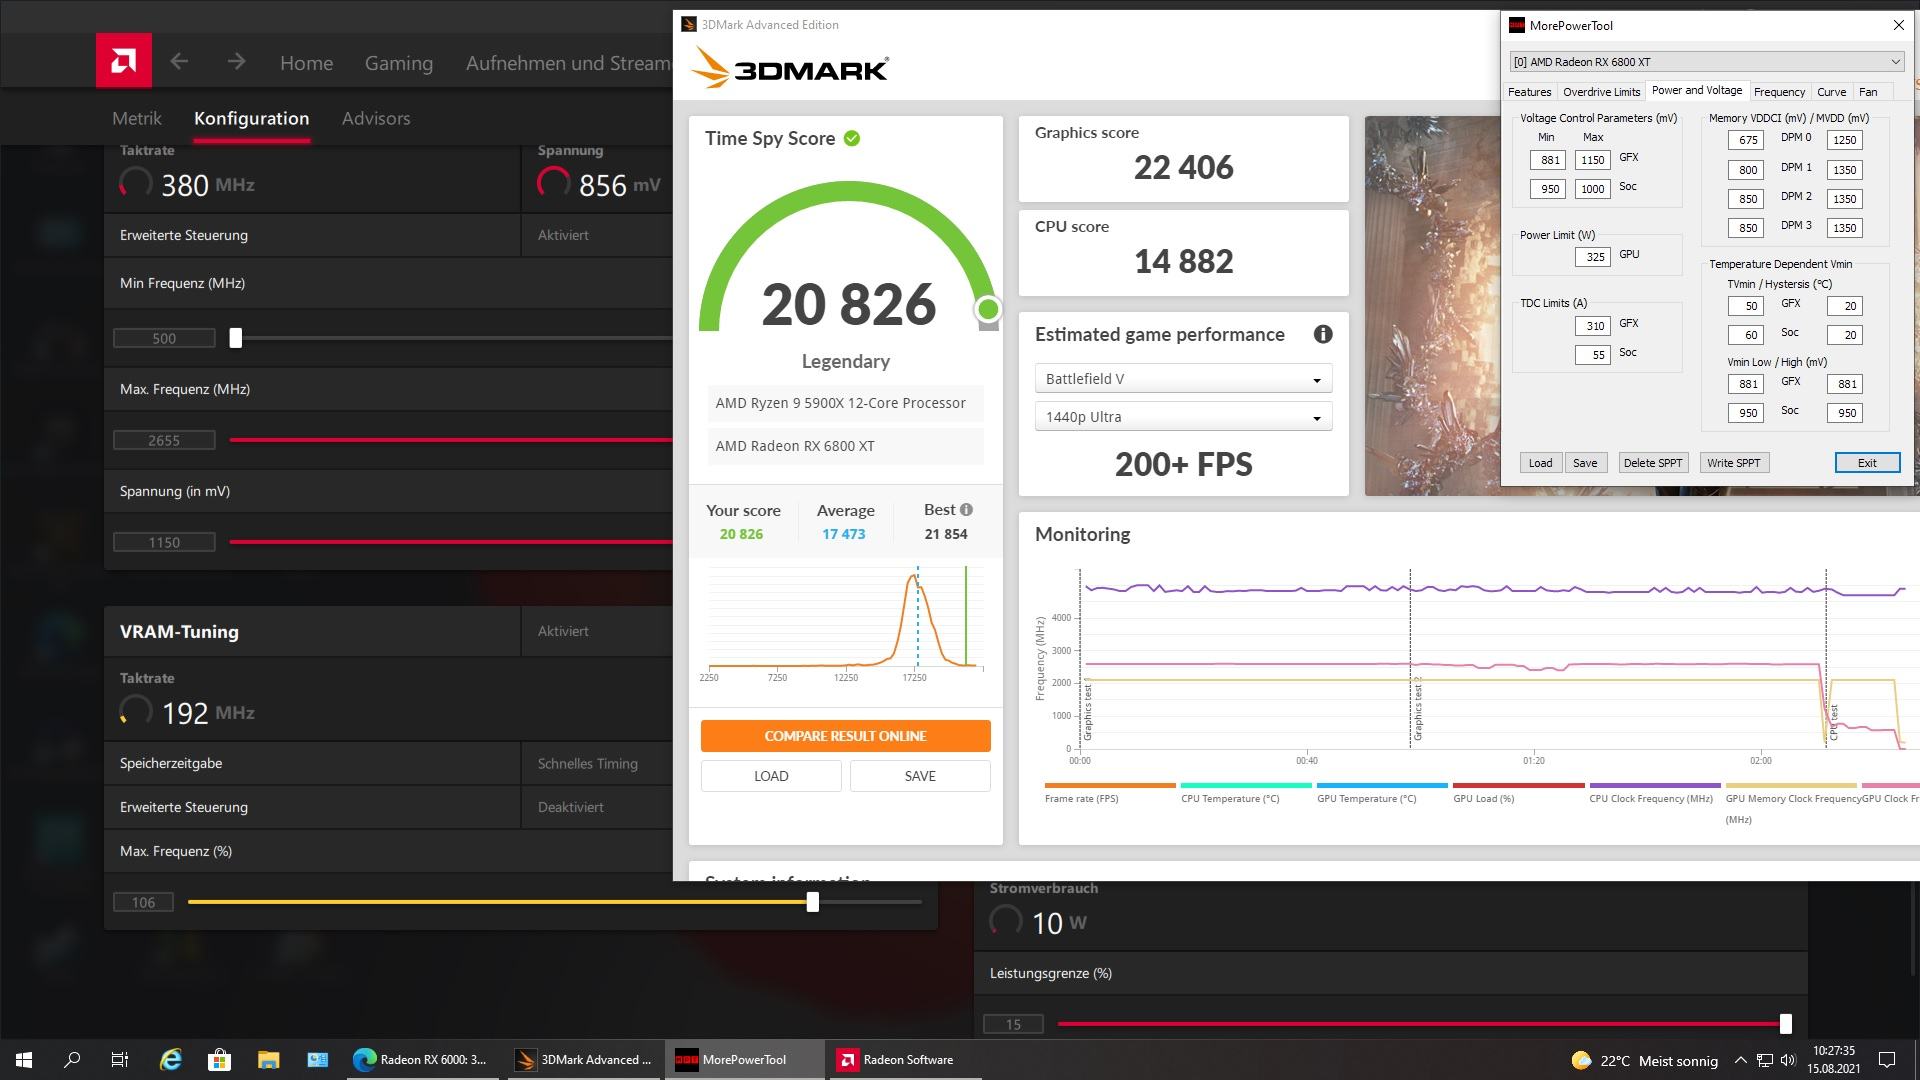This screenshot has width=1920, height=1080.
Task: Switch to the Frequency tab in MorePowerTool
Action: (1779, 92)
